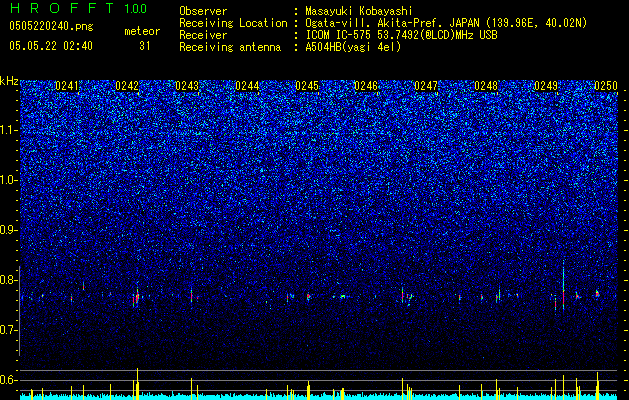Image resolution: width=629 pixels, height=400 pixels.
Task: Click the 0248 time marker
Action: pos(486,86)
